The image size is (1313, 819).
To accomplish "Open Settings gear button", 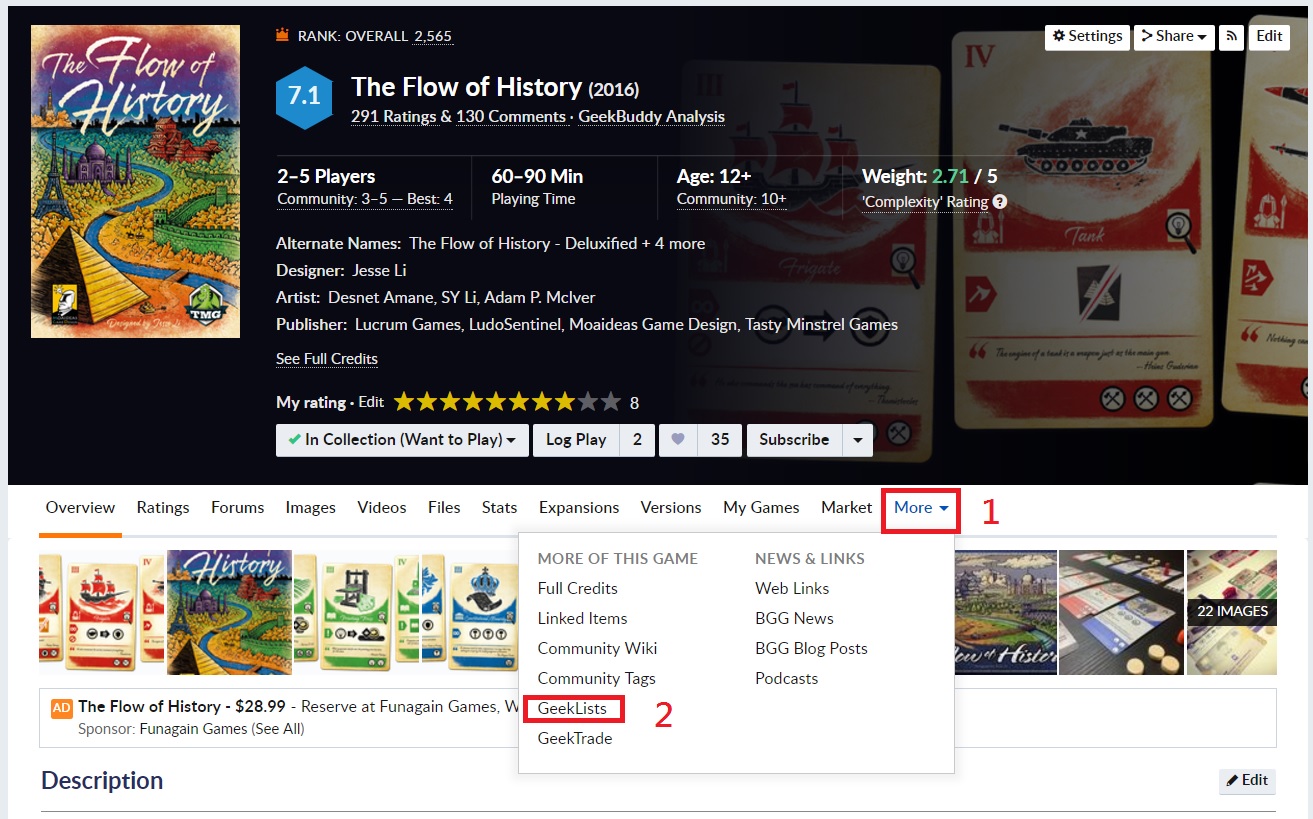I will (x=1088, y=36).
